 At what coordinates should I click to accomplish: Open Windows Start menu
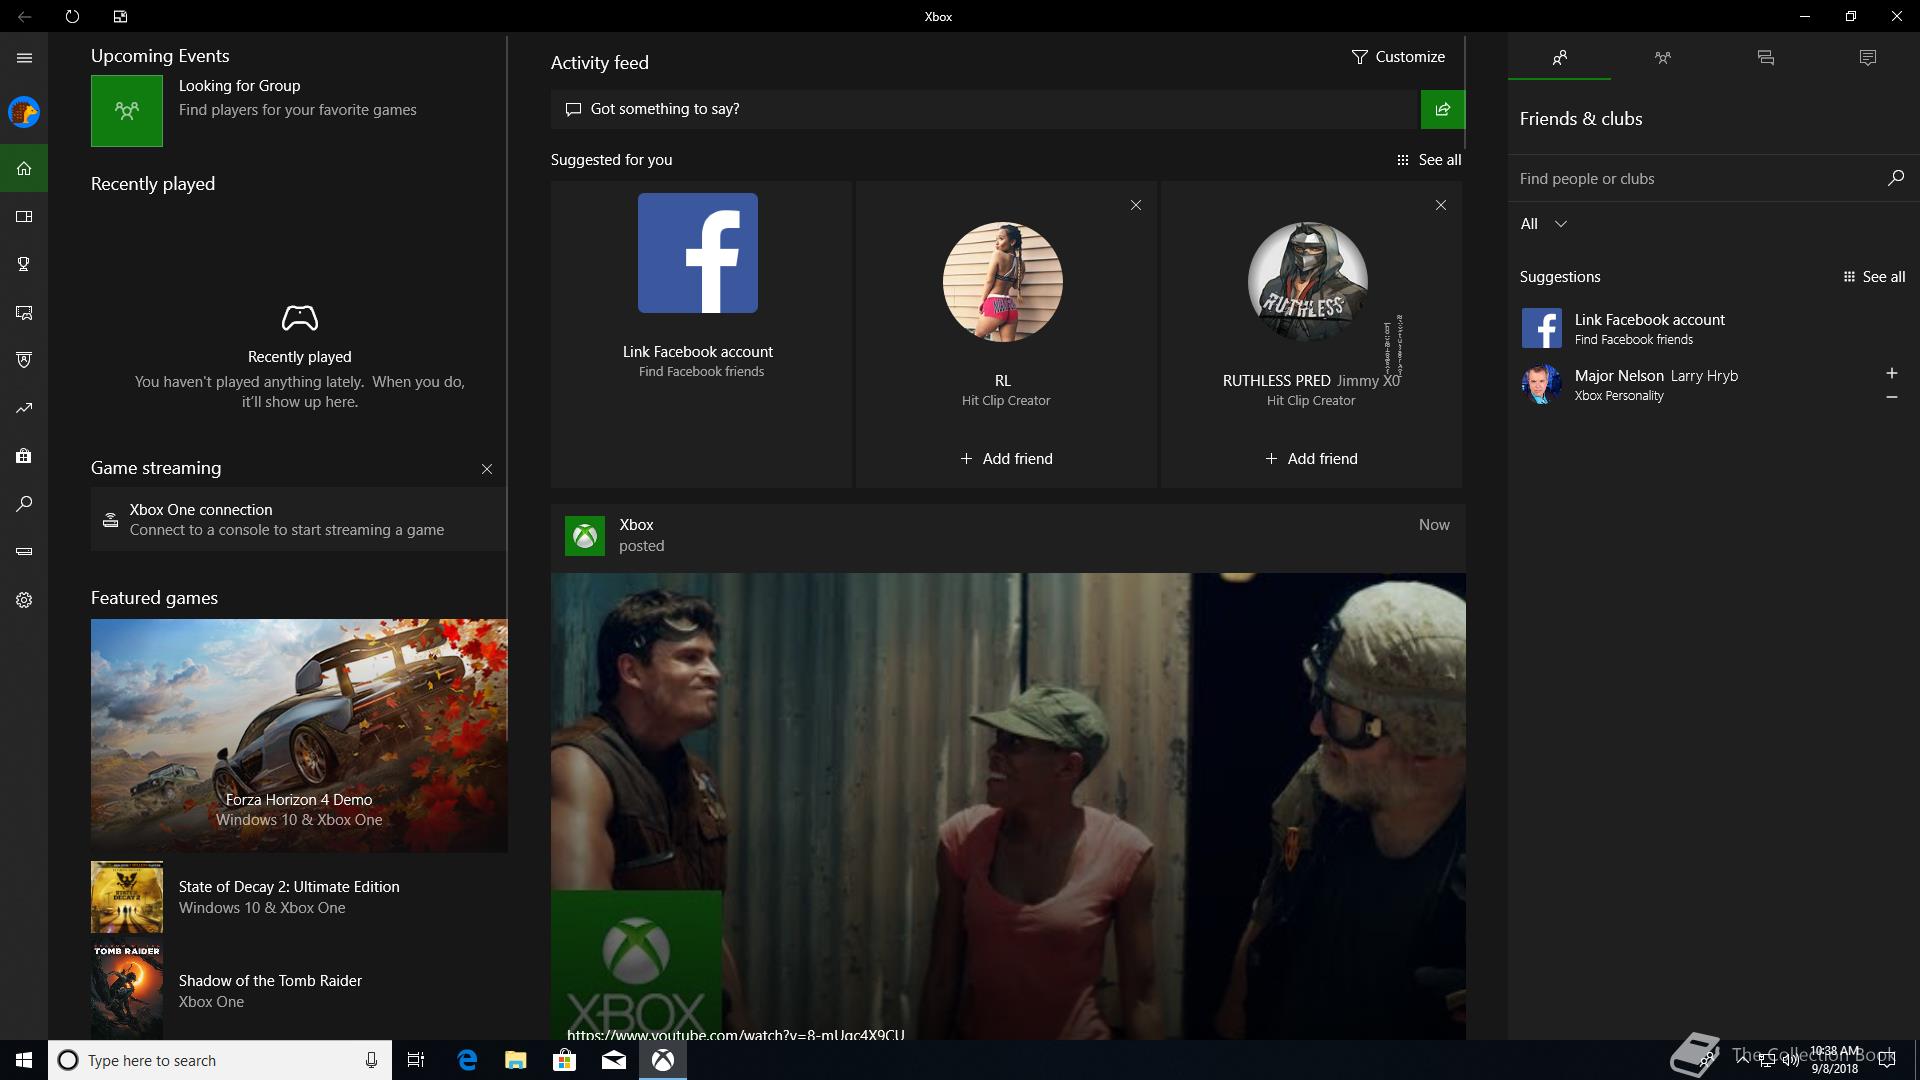(x=24, y=1060)
